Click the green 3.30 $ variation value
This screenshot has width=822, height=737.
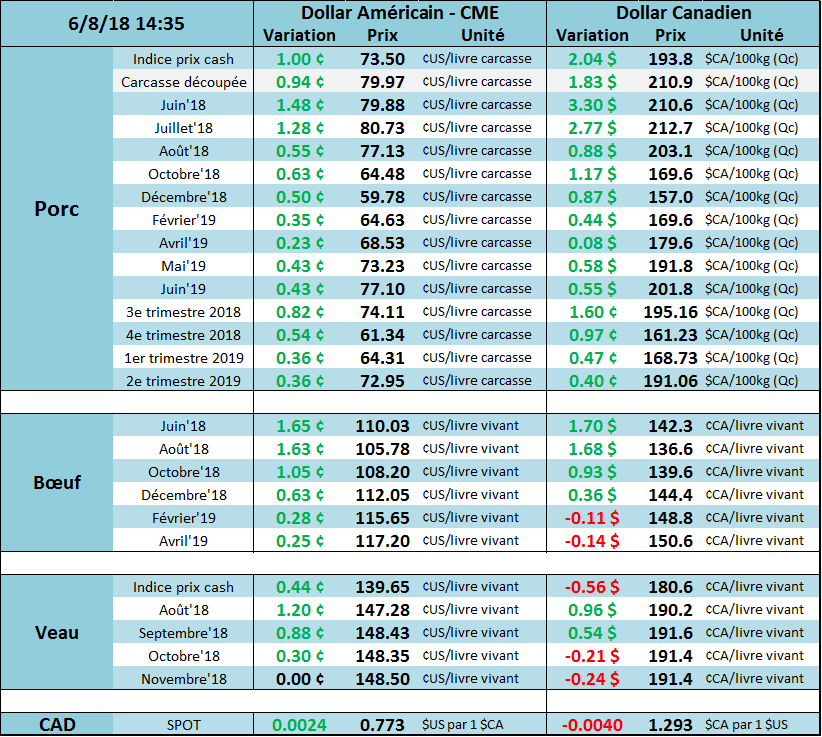592,105
